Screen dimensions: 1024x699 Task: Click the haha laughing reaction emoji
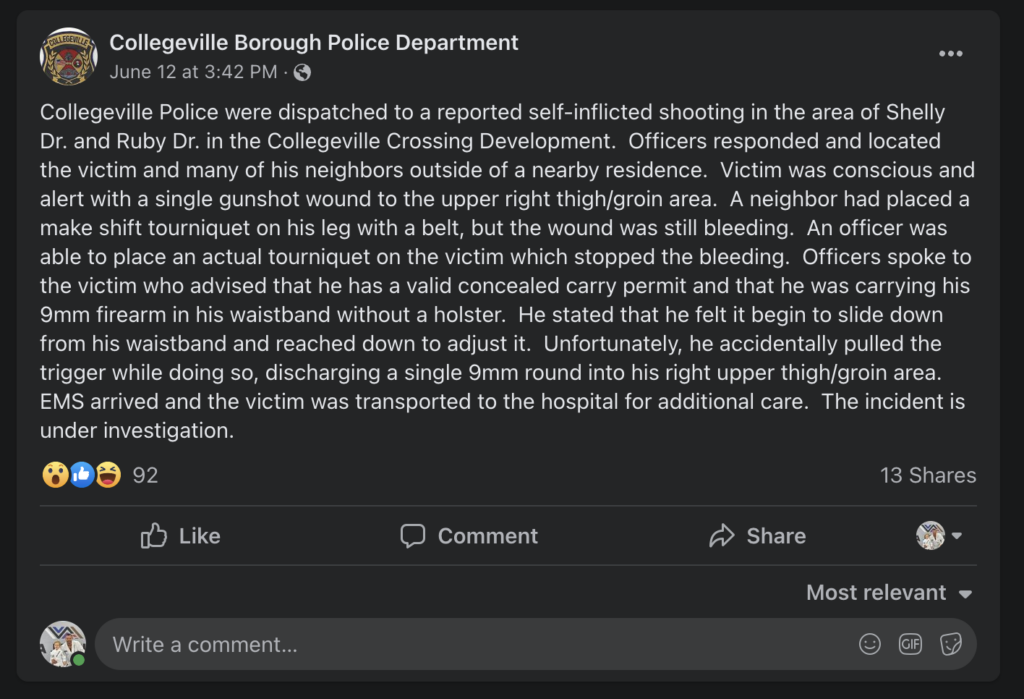pos(108,475)
